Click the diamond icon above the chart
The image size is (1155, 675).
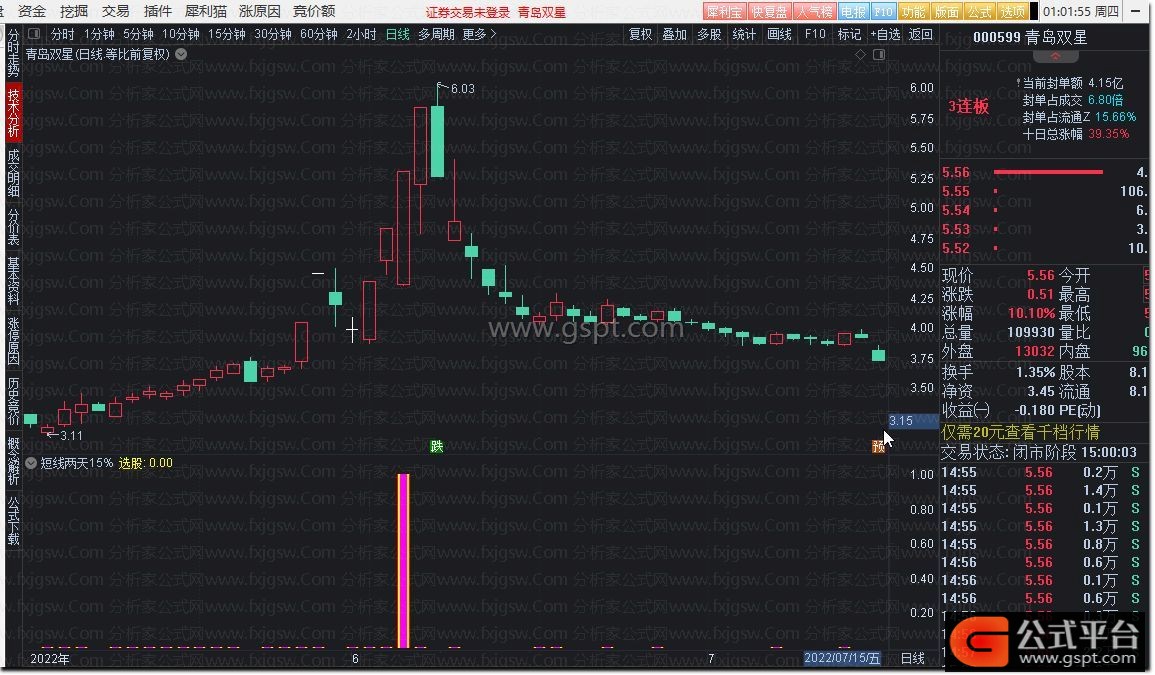pos(860,55)
